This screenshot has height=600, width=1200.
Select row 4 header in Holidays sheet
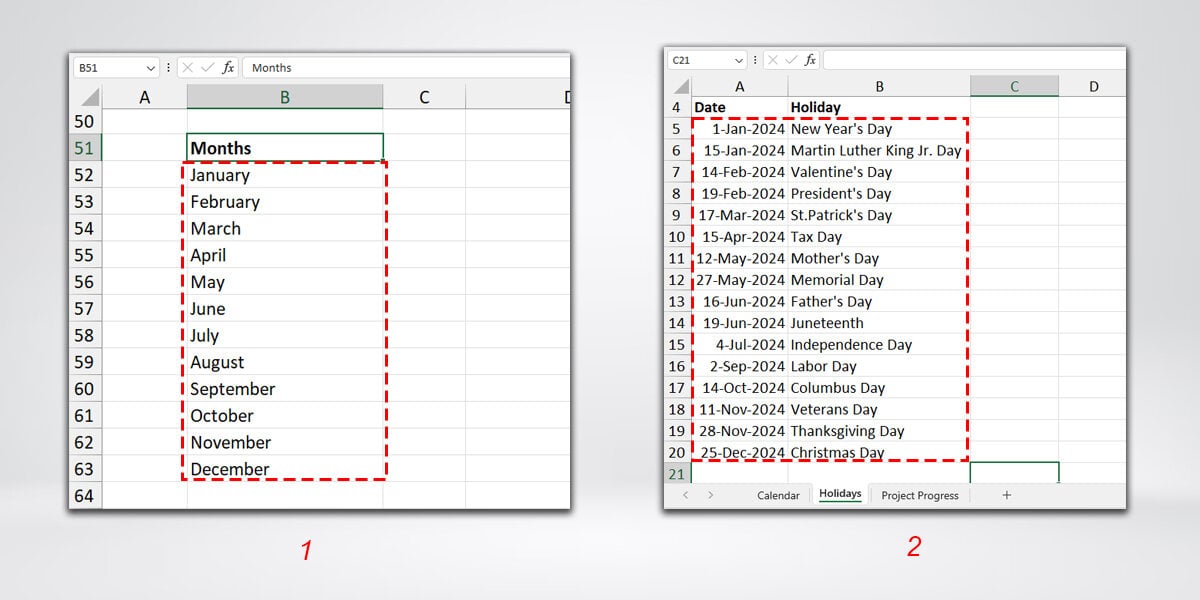click(x=677, y=108)
